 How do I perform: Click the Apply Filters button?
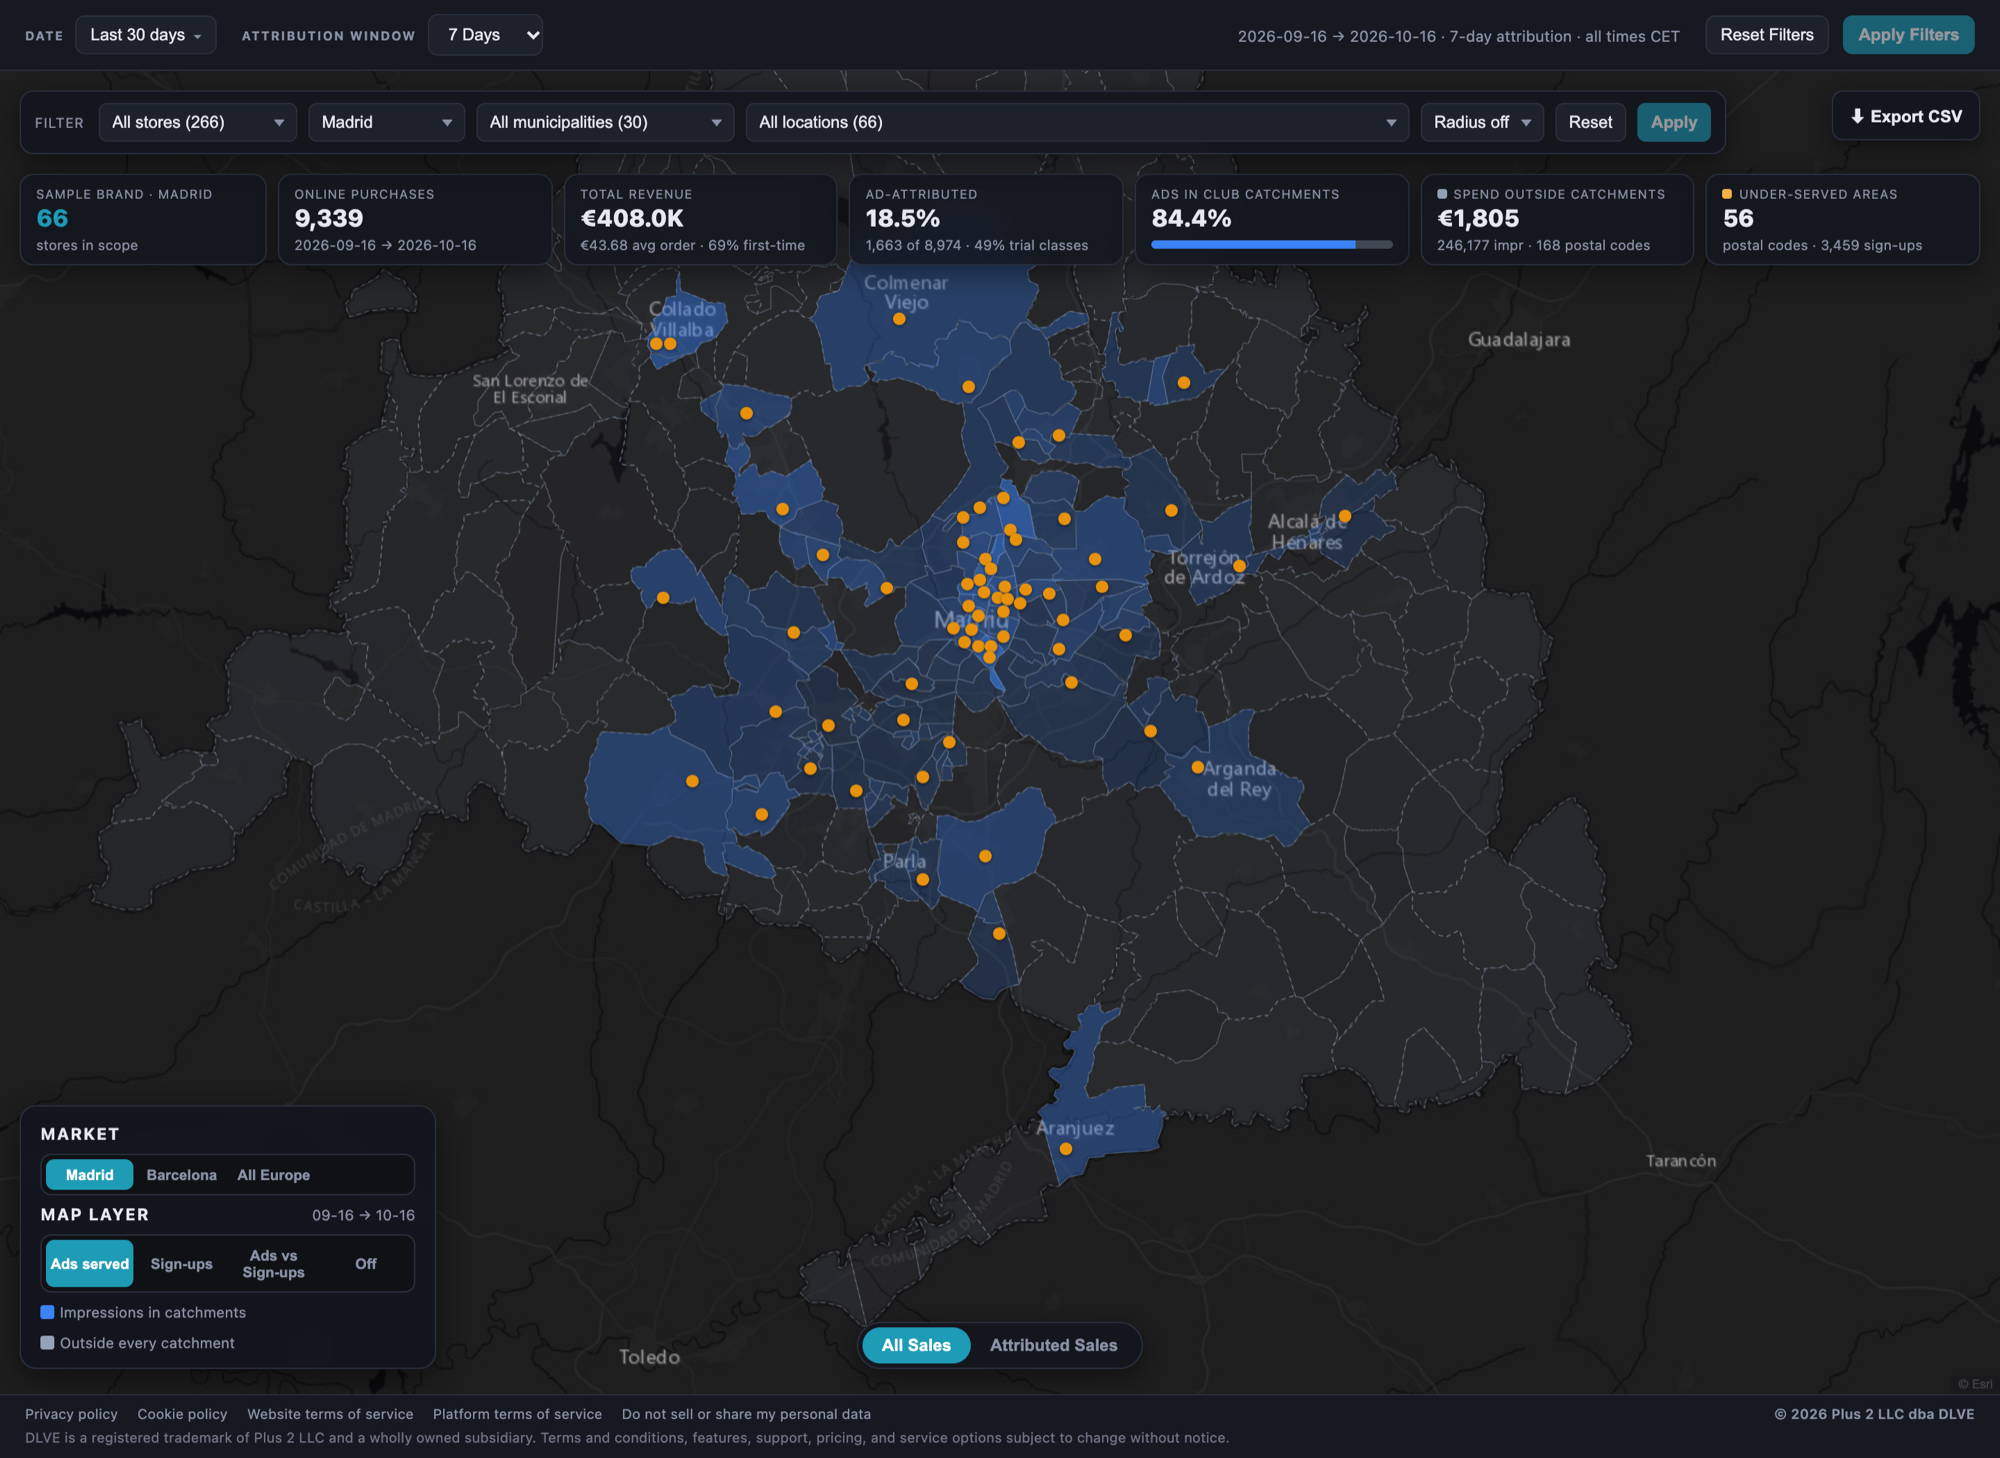click(x=1908, y=35)
